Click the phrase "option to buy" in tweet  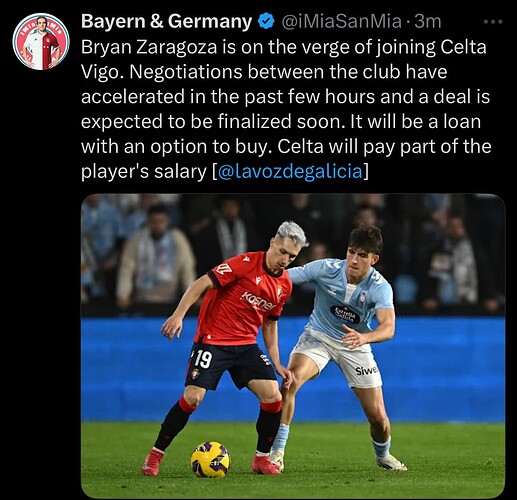click(x=209, y=147)
